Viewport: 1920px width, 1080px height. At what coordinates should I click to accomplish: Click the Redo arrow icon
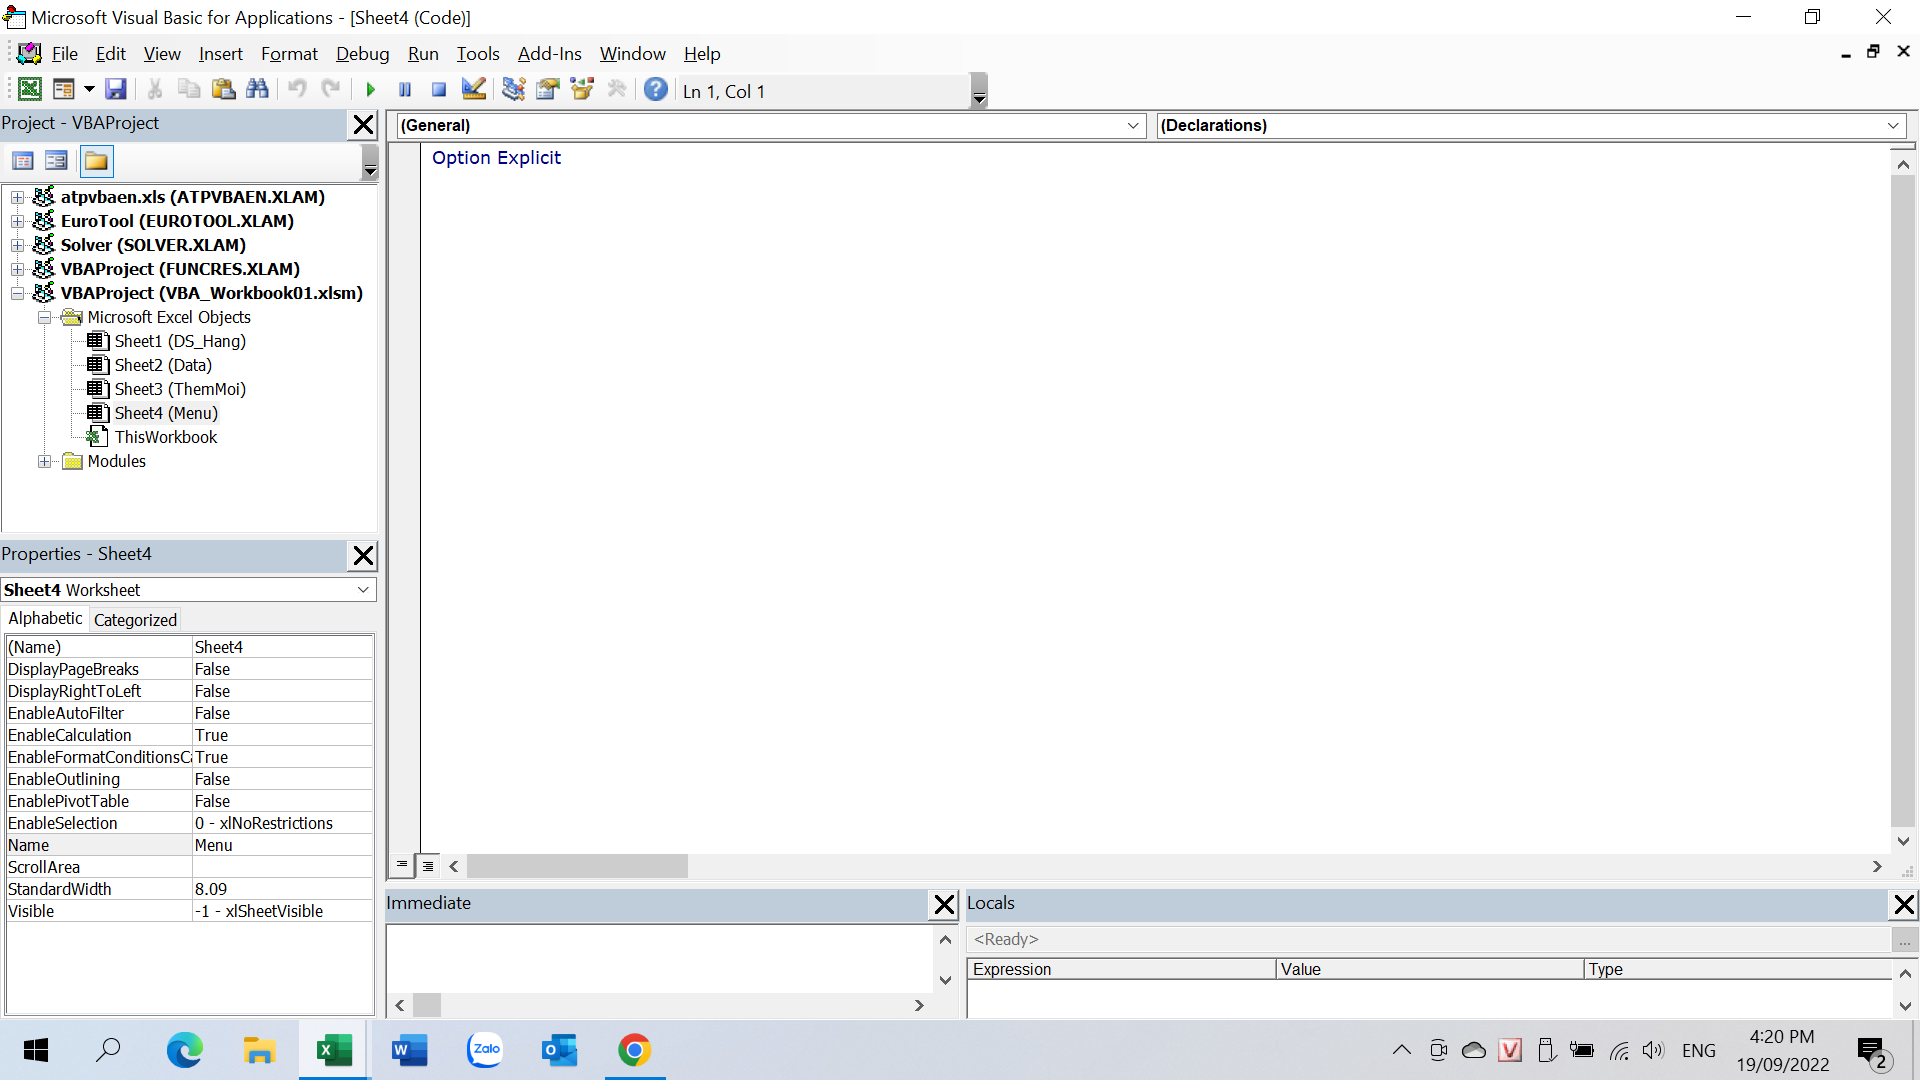click(x=331, y=90)
